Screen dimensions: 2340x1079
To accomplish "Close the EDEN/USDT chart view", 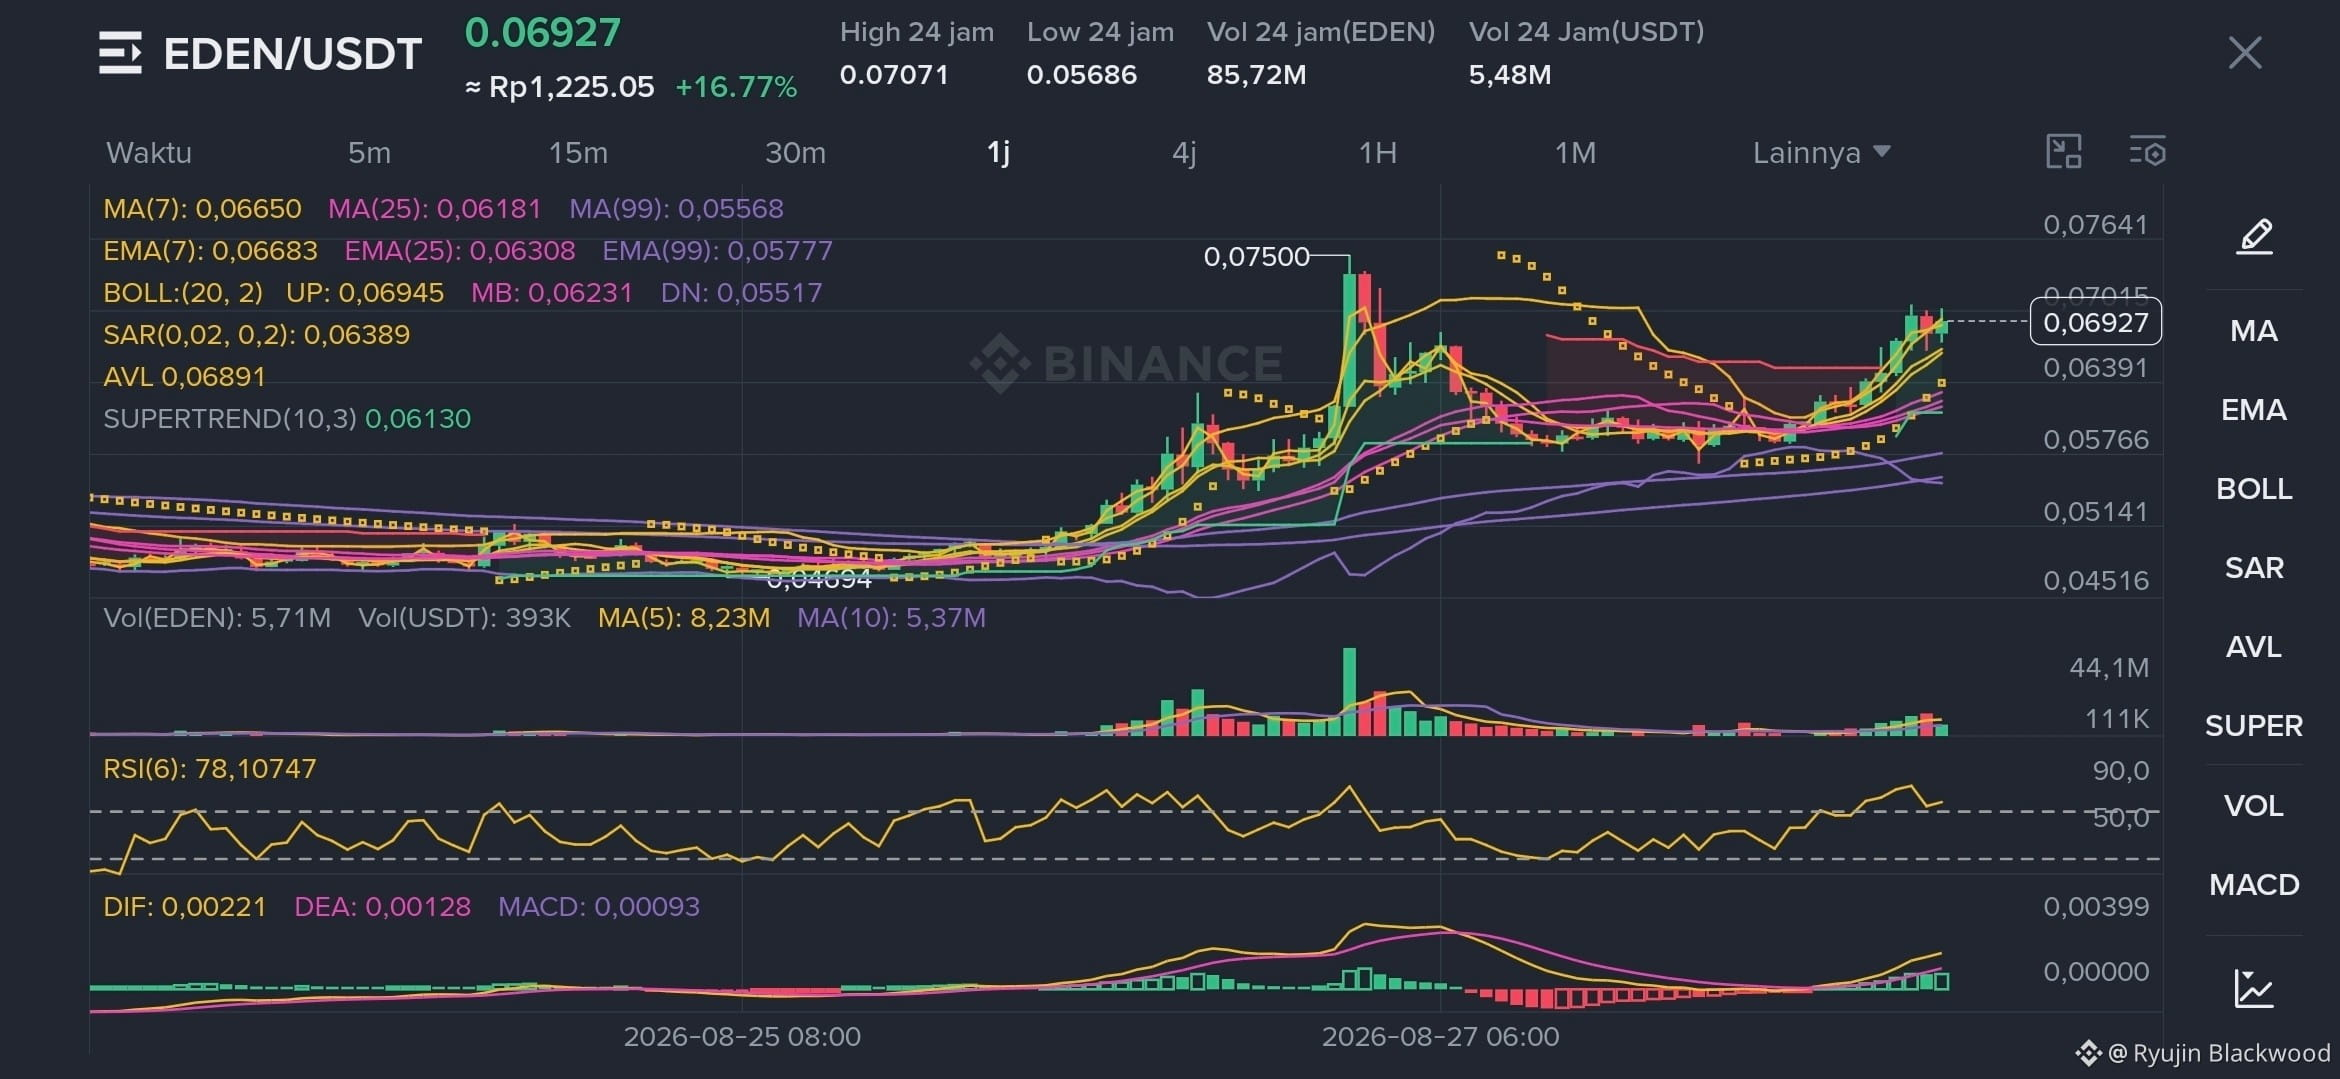I will (2245, 53).
